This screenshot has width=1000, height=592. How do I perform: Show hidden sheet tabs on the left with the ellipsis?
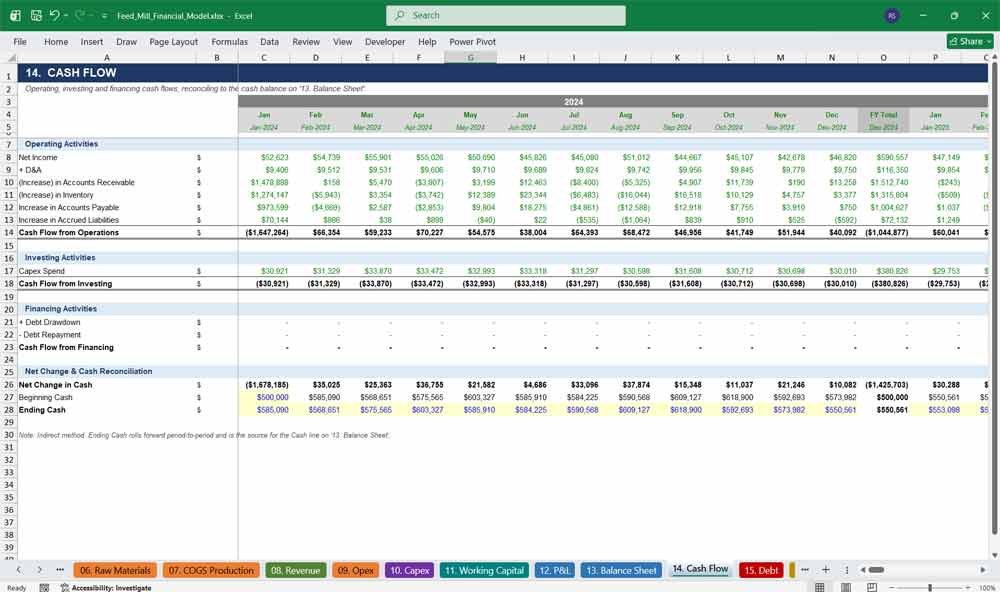[60, 570]
